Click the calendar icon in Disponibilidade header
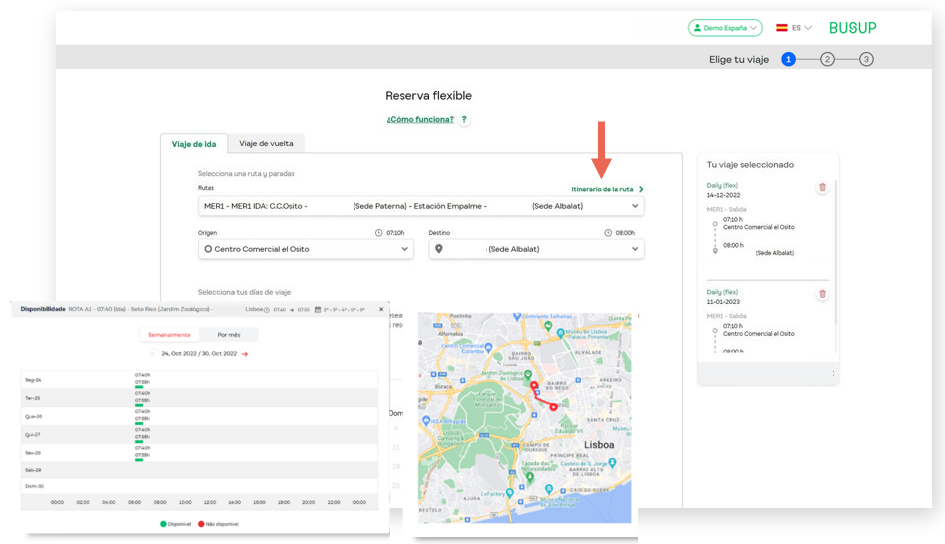Viewport: 945px width, 544px height. click(318, 310)
